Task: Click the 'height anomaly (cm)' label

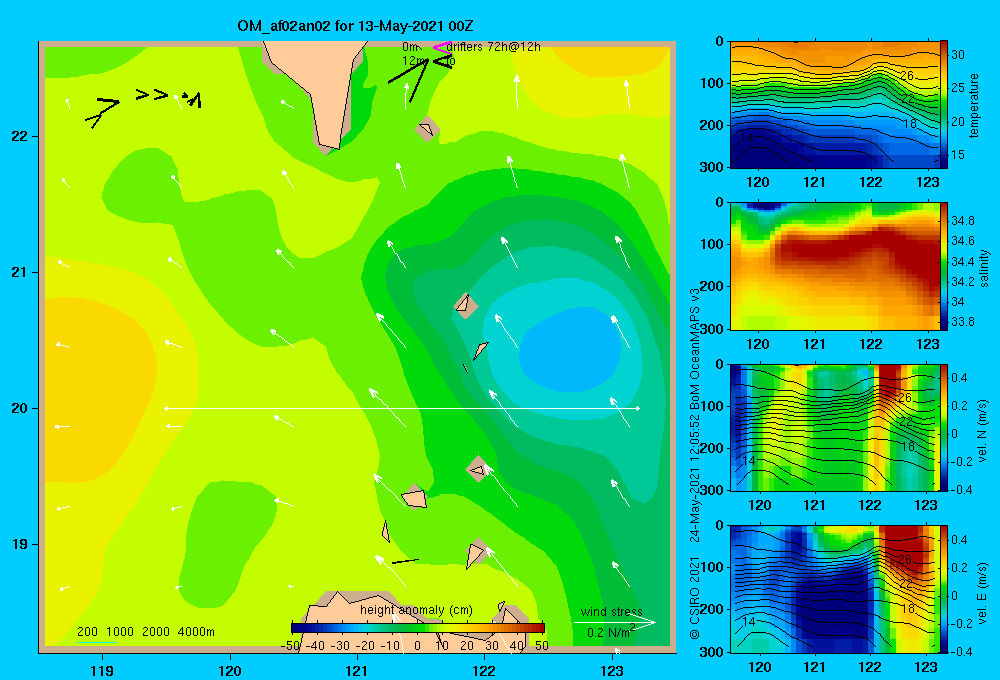Action: [416, 610]
